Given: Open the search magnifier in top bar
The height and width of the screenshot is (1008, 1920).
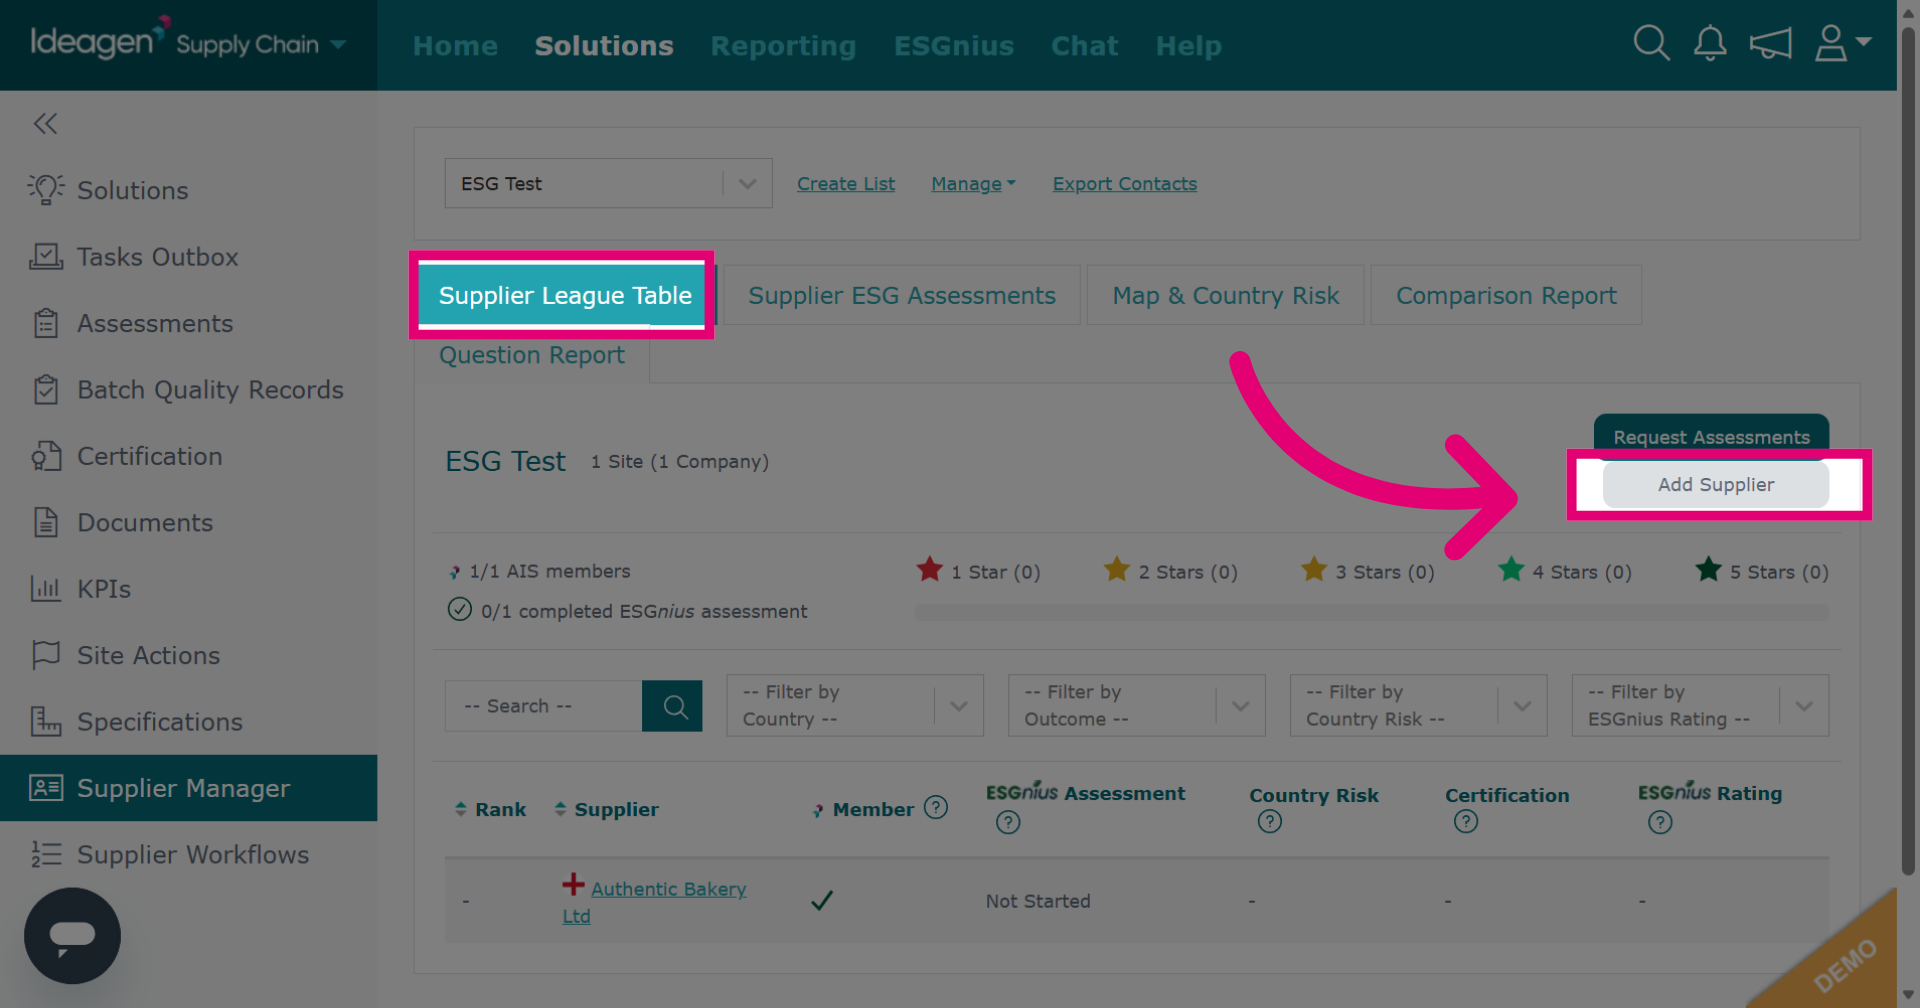Looking at the screenshot, I should [1651, 43].
